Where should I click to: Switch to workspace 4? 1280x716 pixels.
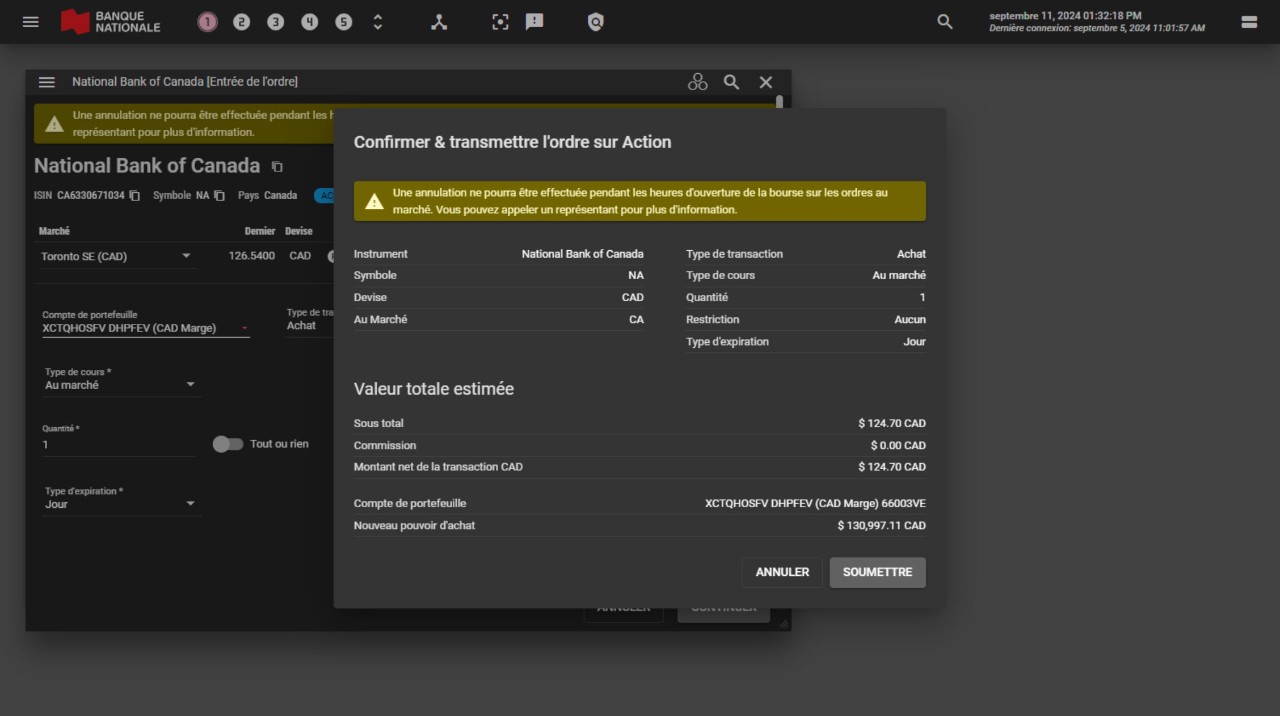coord(309,21)
